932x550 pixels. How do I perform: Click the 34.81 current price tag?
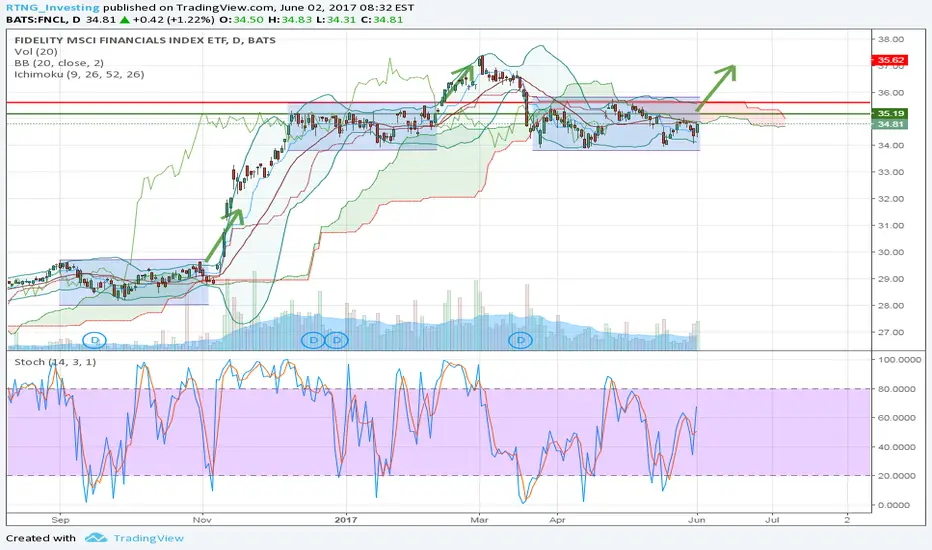[x=889, y=124]
